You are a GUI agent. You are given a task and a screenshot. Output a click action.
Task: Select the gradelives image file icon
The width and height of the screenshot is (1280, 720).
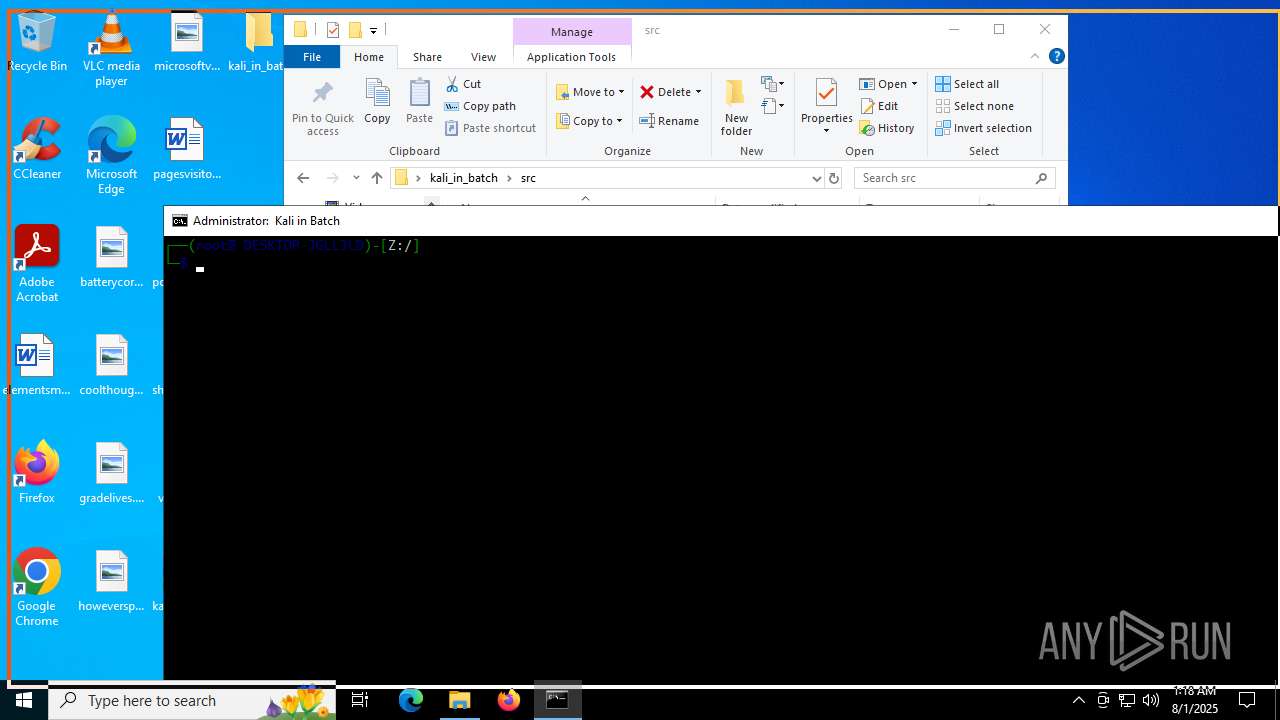click(x=111, y=474)
